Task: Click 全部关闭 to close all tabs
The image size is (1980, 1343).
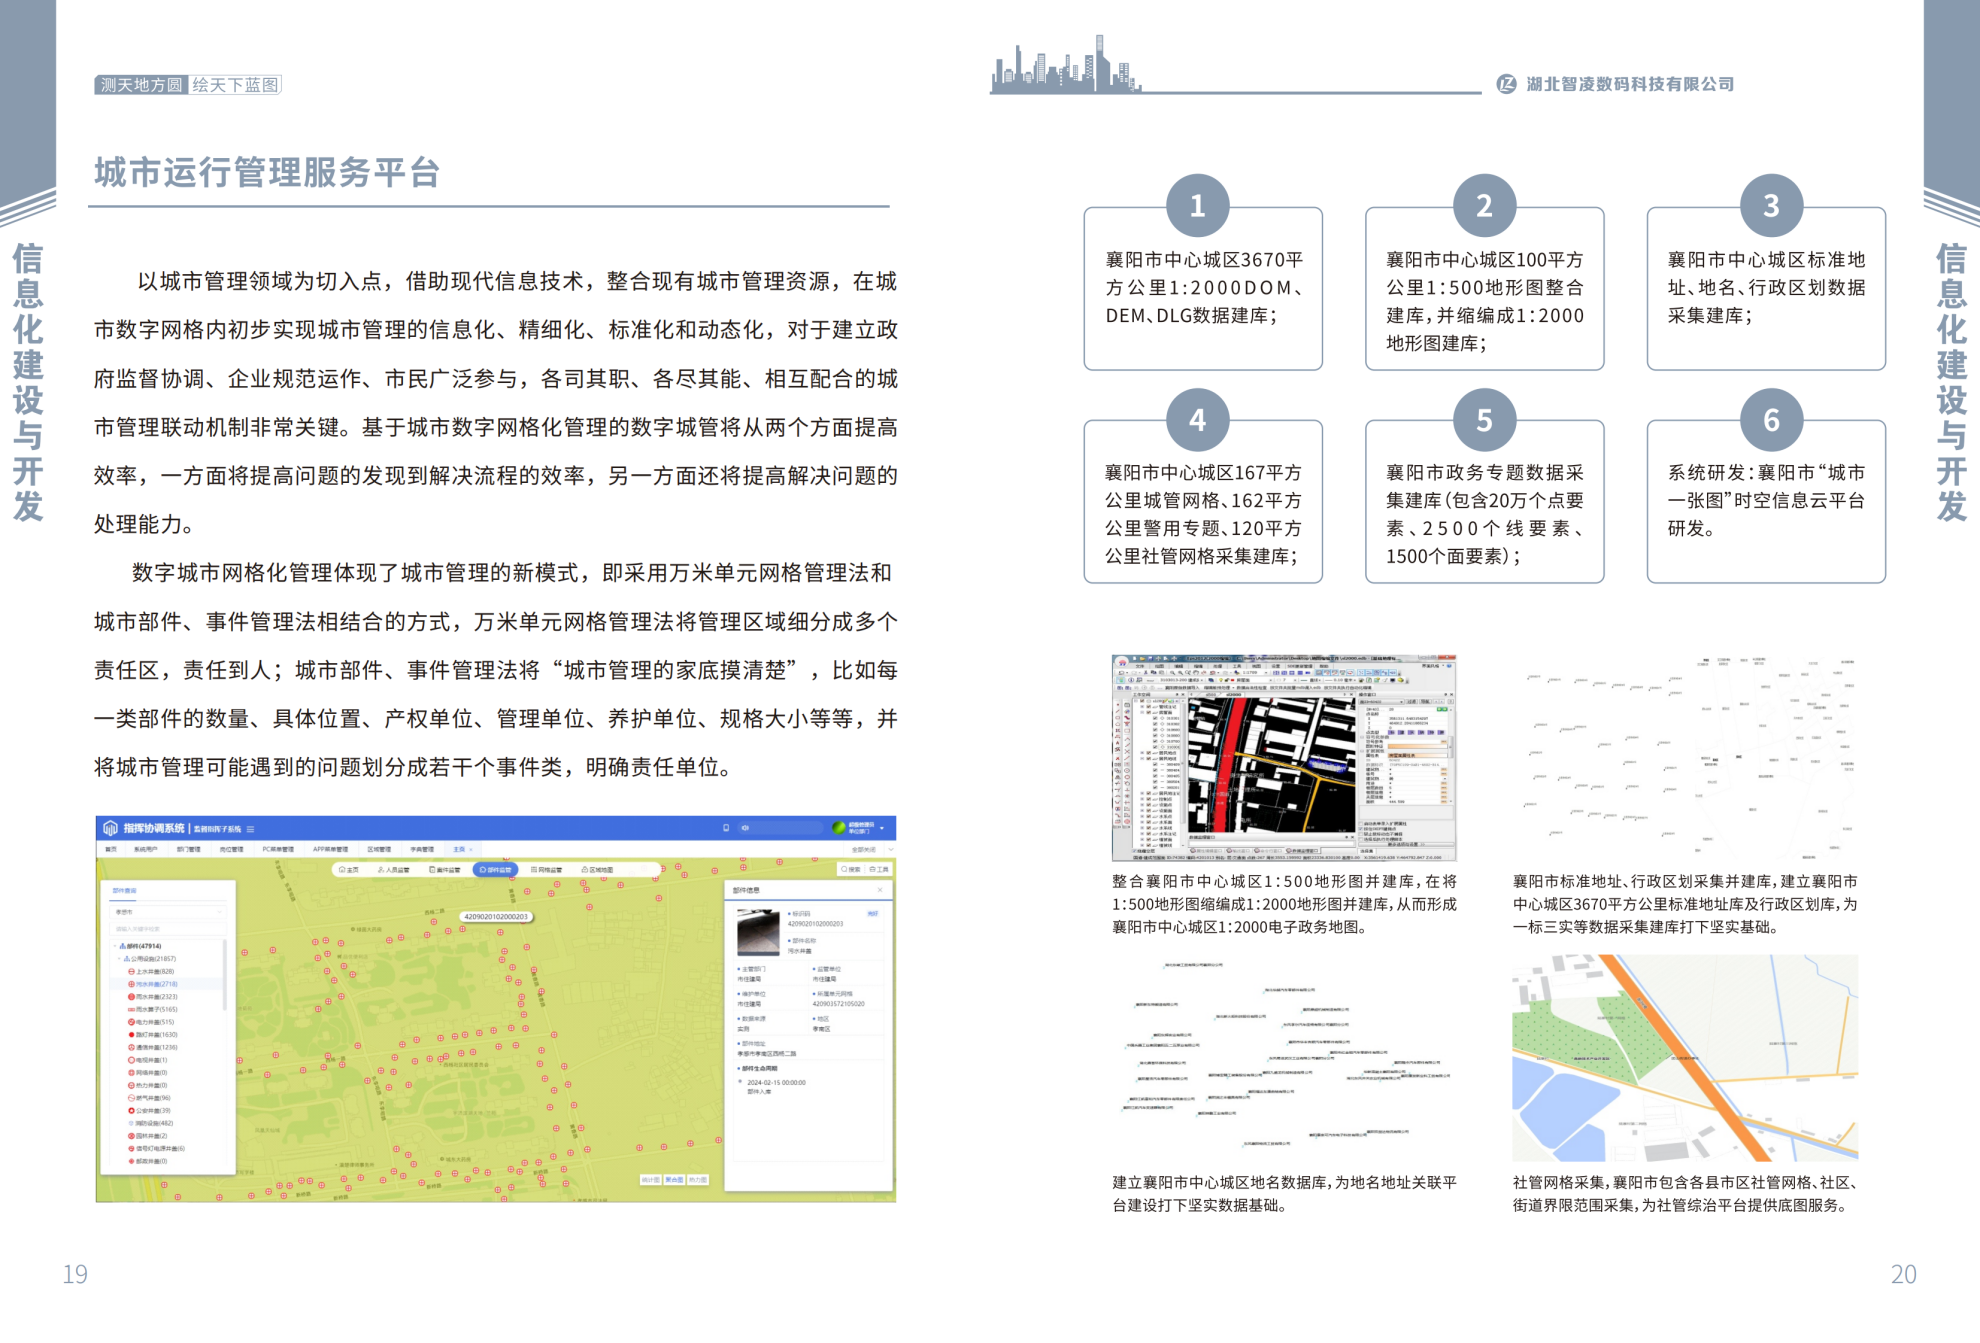Action: pos(864,849)
